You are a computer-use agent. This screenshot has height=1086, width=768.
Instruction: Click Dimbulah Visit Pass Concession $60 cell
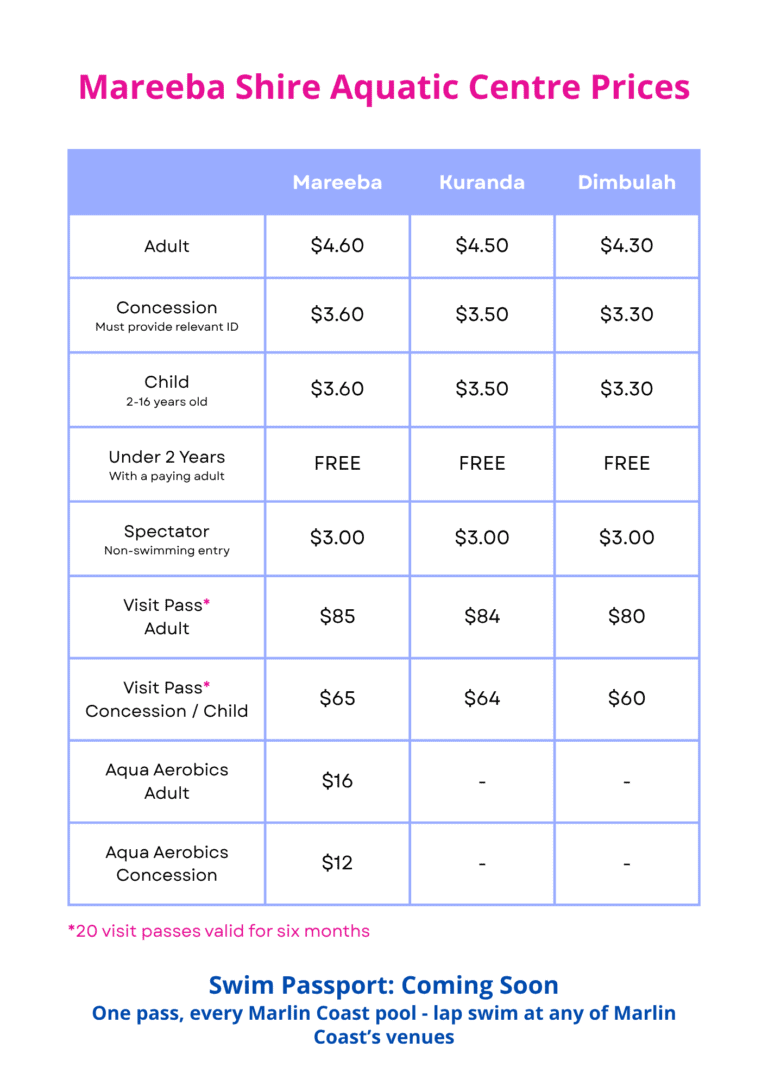tap(627, 698)
